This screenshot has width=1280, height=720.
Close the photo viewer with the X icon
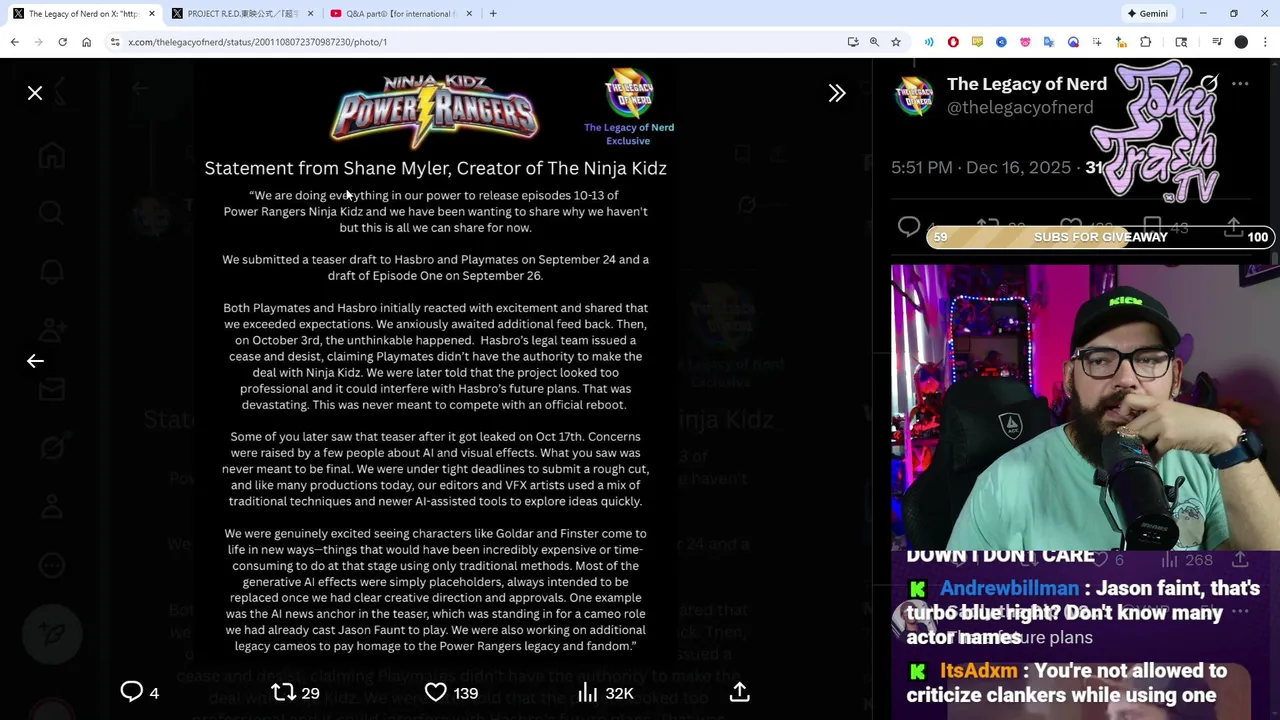[x=35, y=93]
